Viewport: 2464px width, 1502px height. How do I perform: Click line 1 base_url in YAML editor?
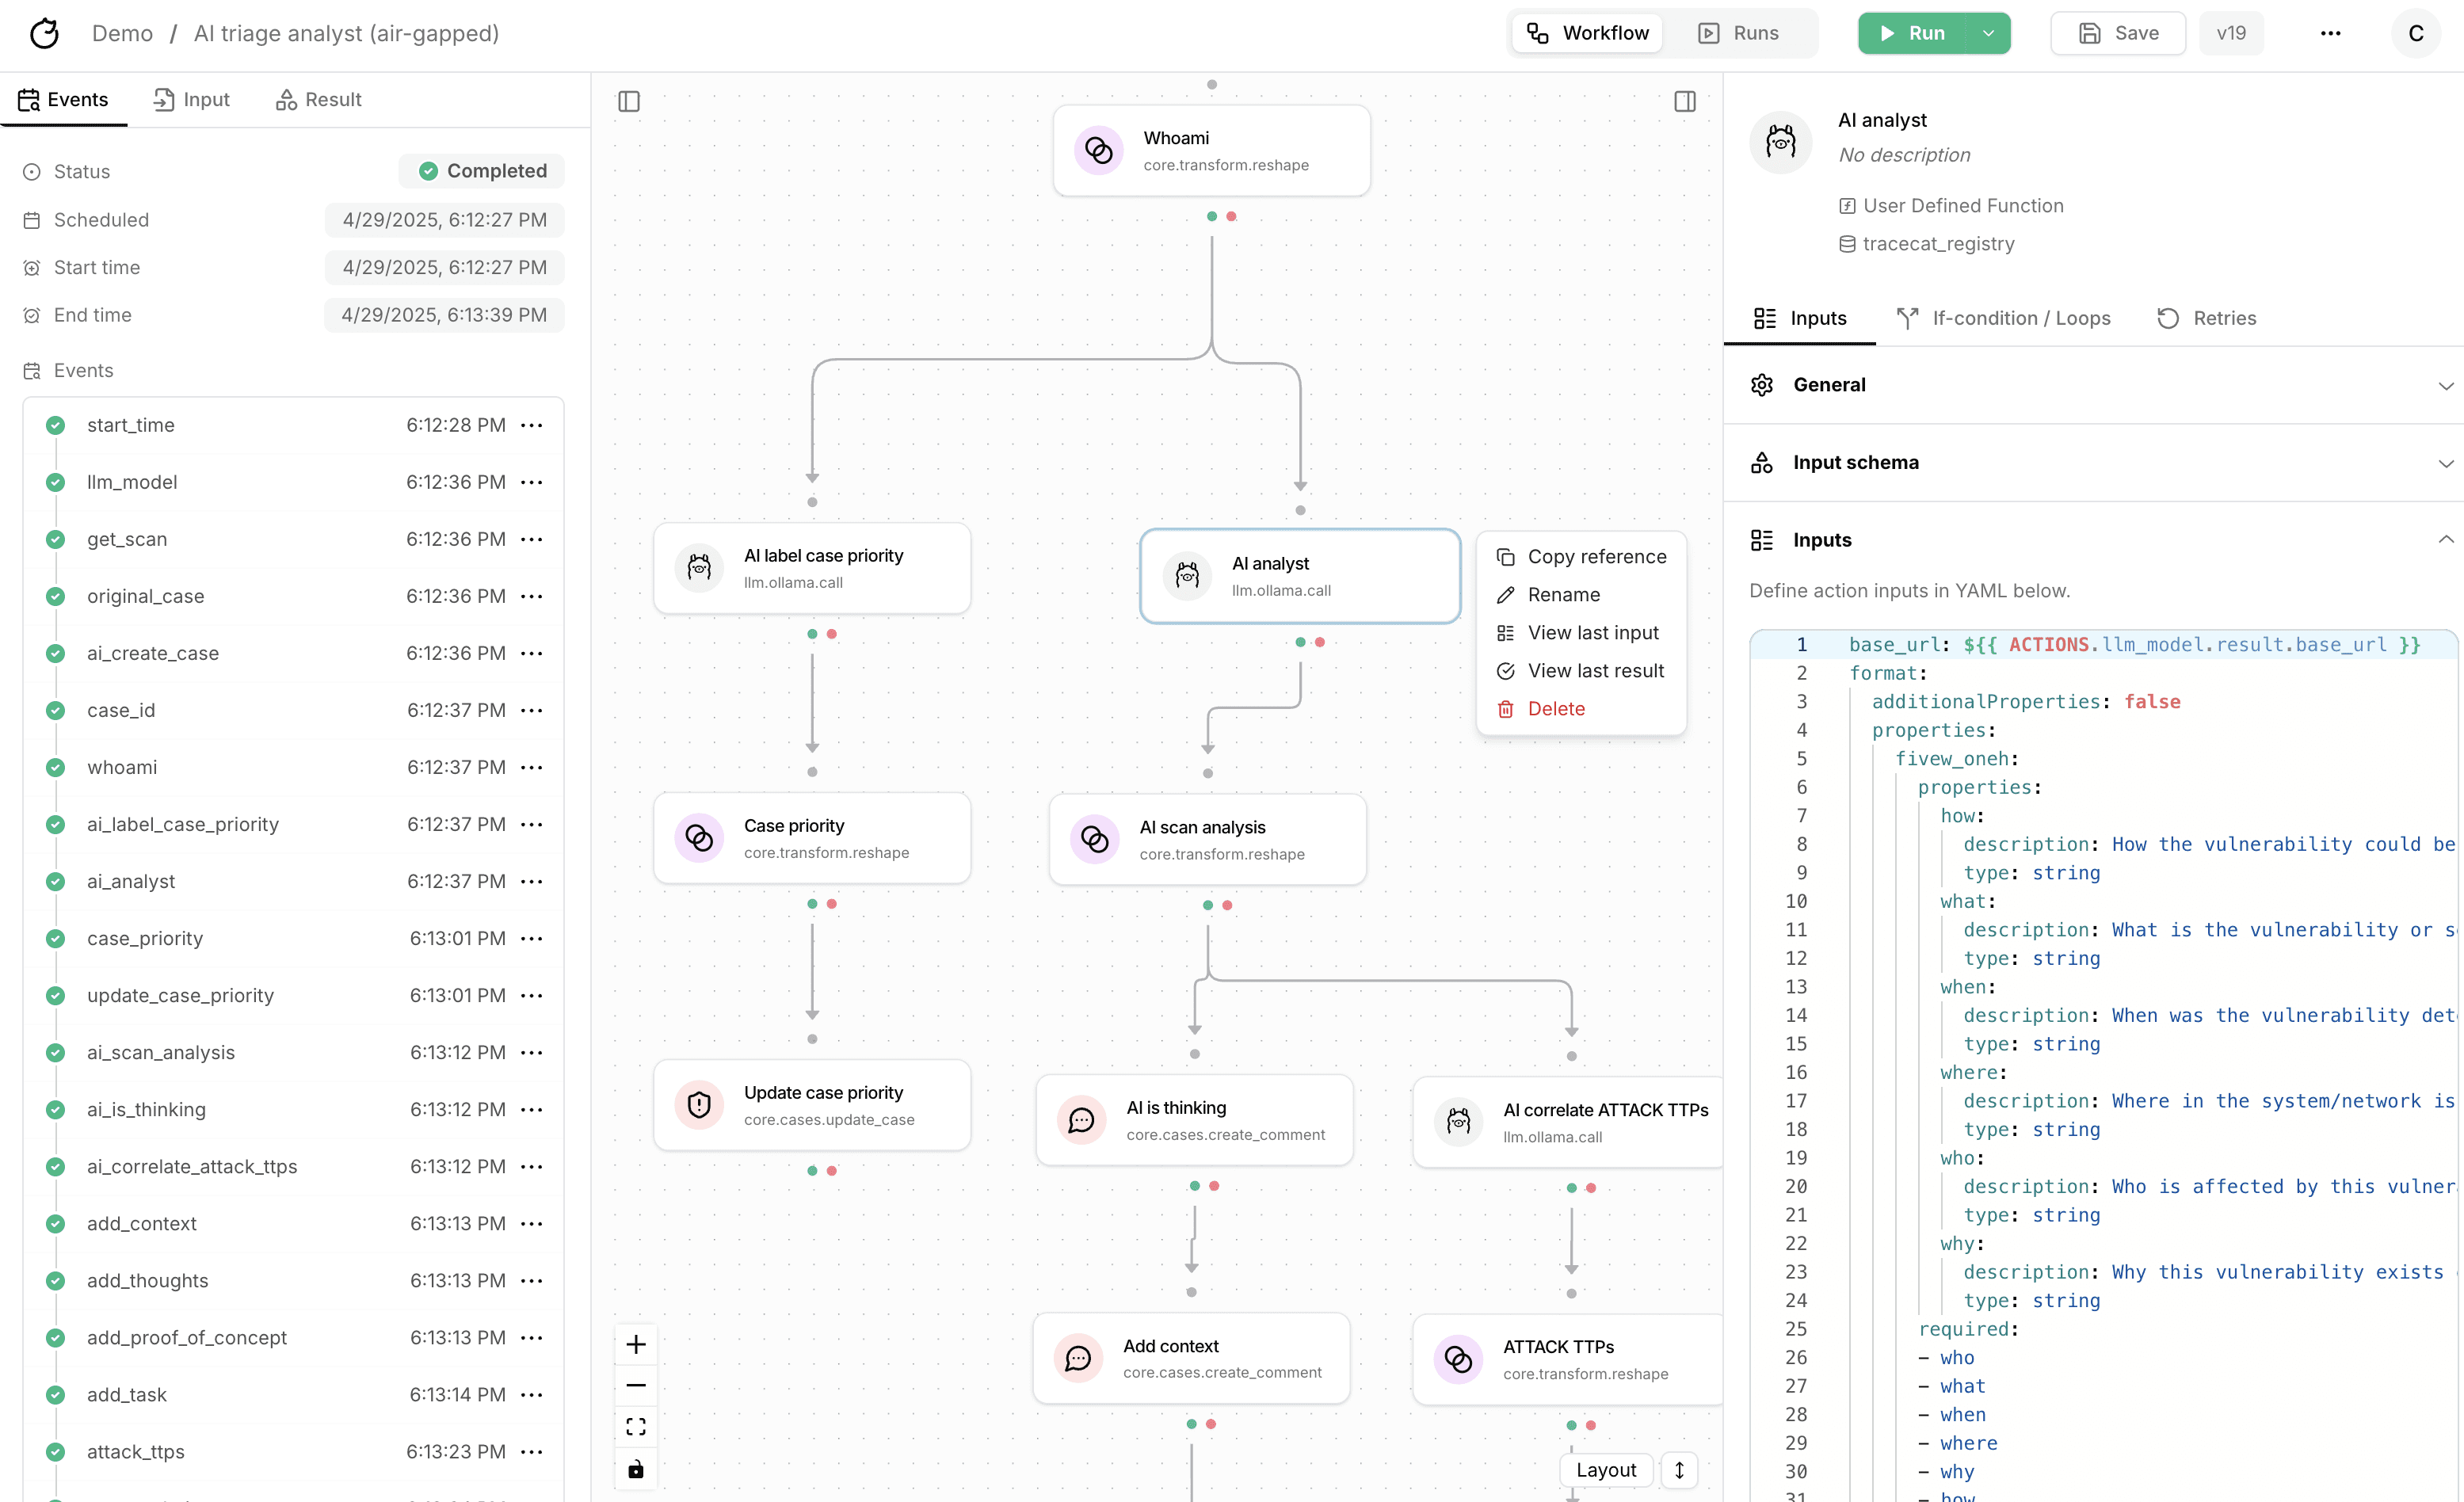point(2135,645)
